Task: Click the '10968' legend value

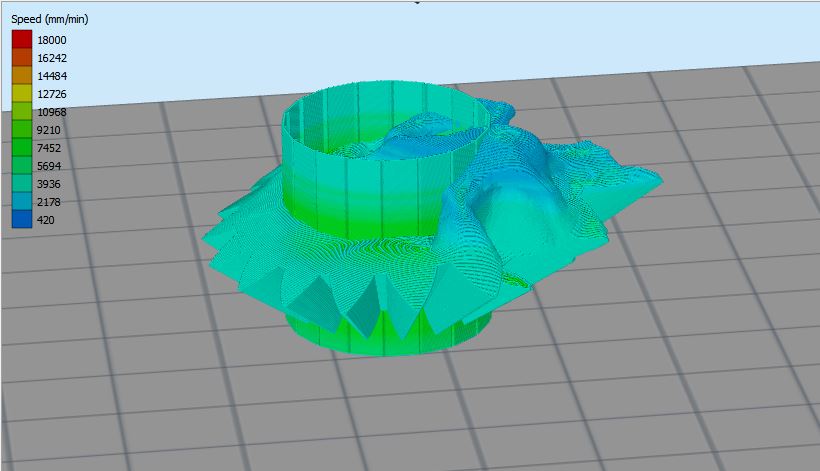Action: pyautogui.click(x=52, y=112)
